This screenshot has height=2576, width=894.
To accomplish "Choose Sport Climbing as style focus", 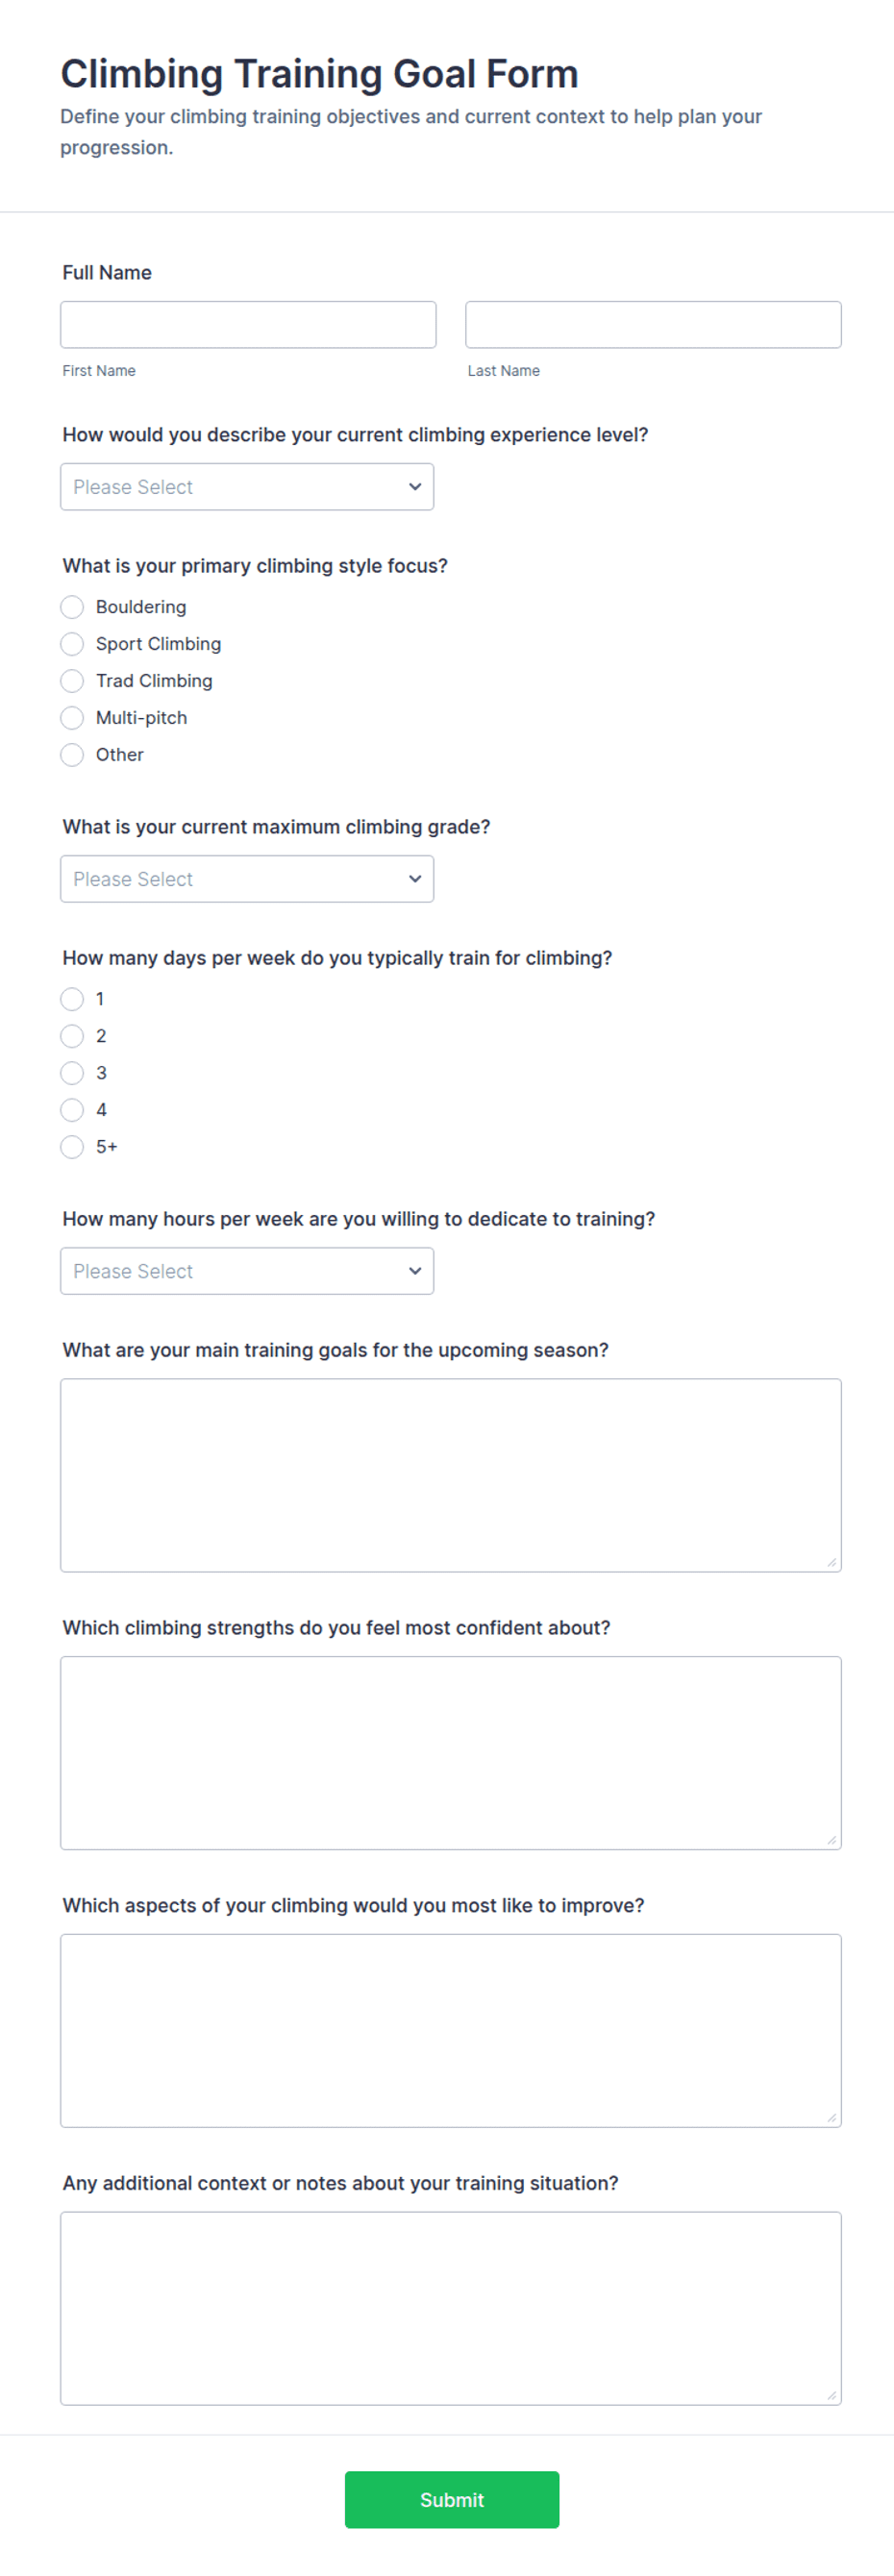I will tap(72, 644).
